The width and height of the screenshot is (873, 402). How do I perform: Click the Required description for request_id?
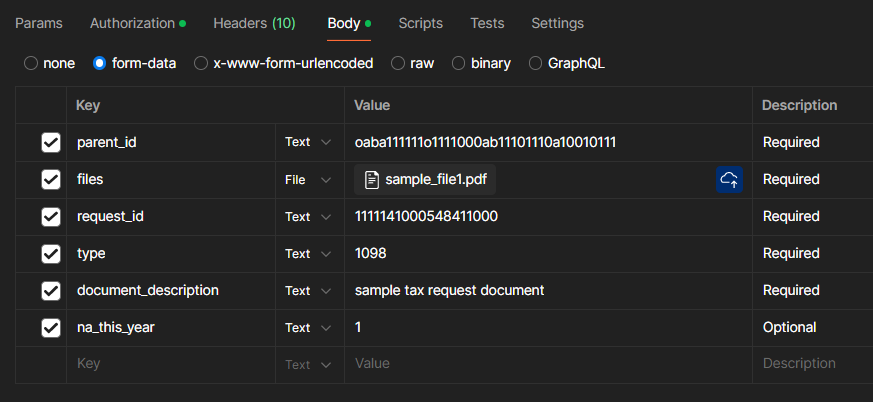[791, 217]
